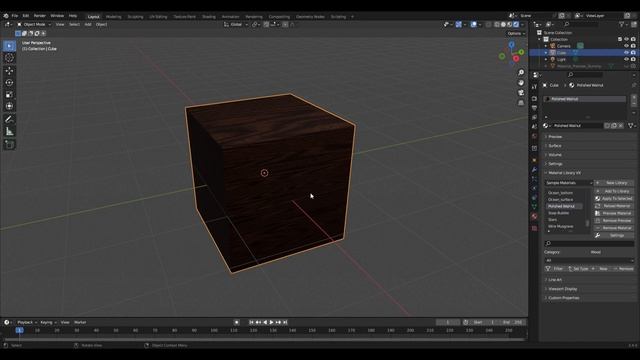Screen dimensions: 640x360
Task: Exclude Collection from view layer checkbox
Action: pyautogui.click(x=620, y=39)
